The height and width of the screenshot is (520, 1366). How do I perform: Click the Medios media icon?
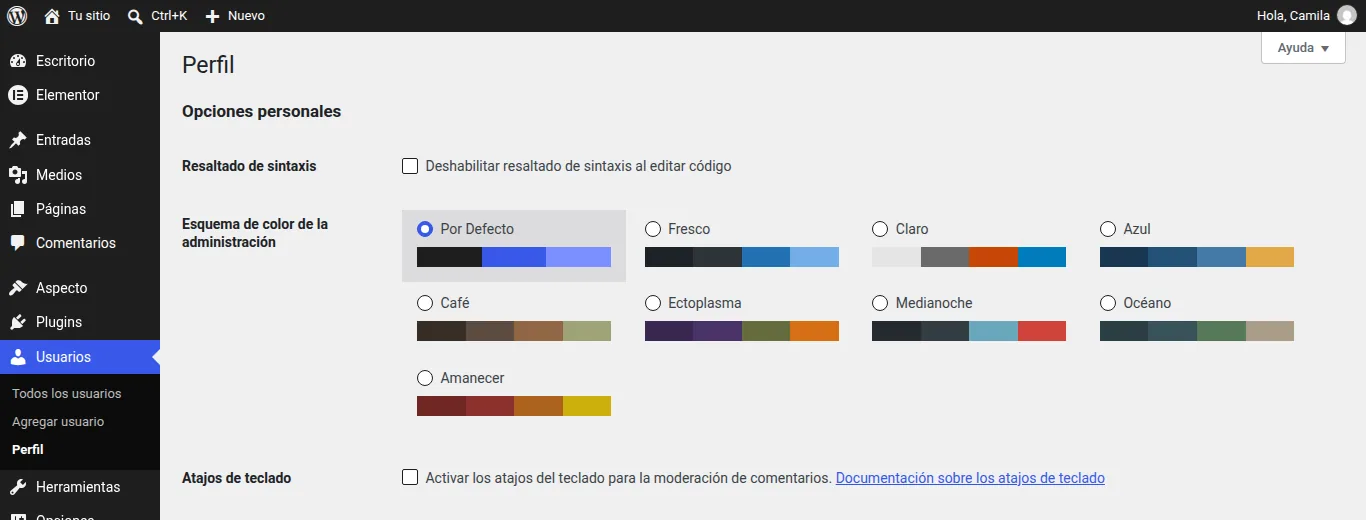click(18, 175)
